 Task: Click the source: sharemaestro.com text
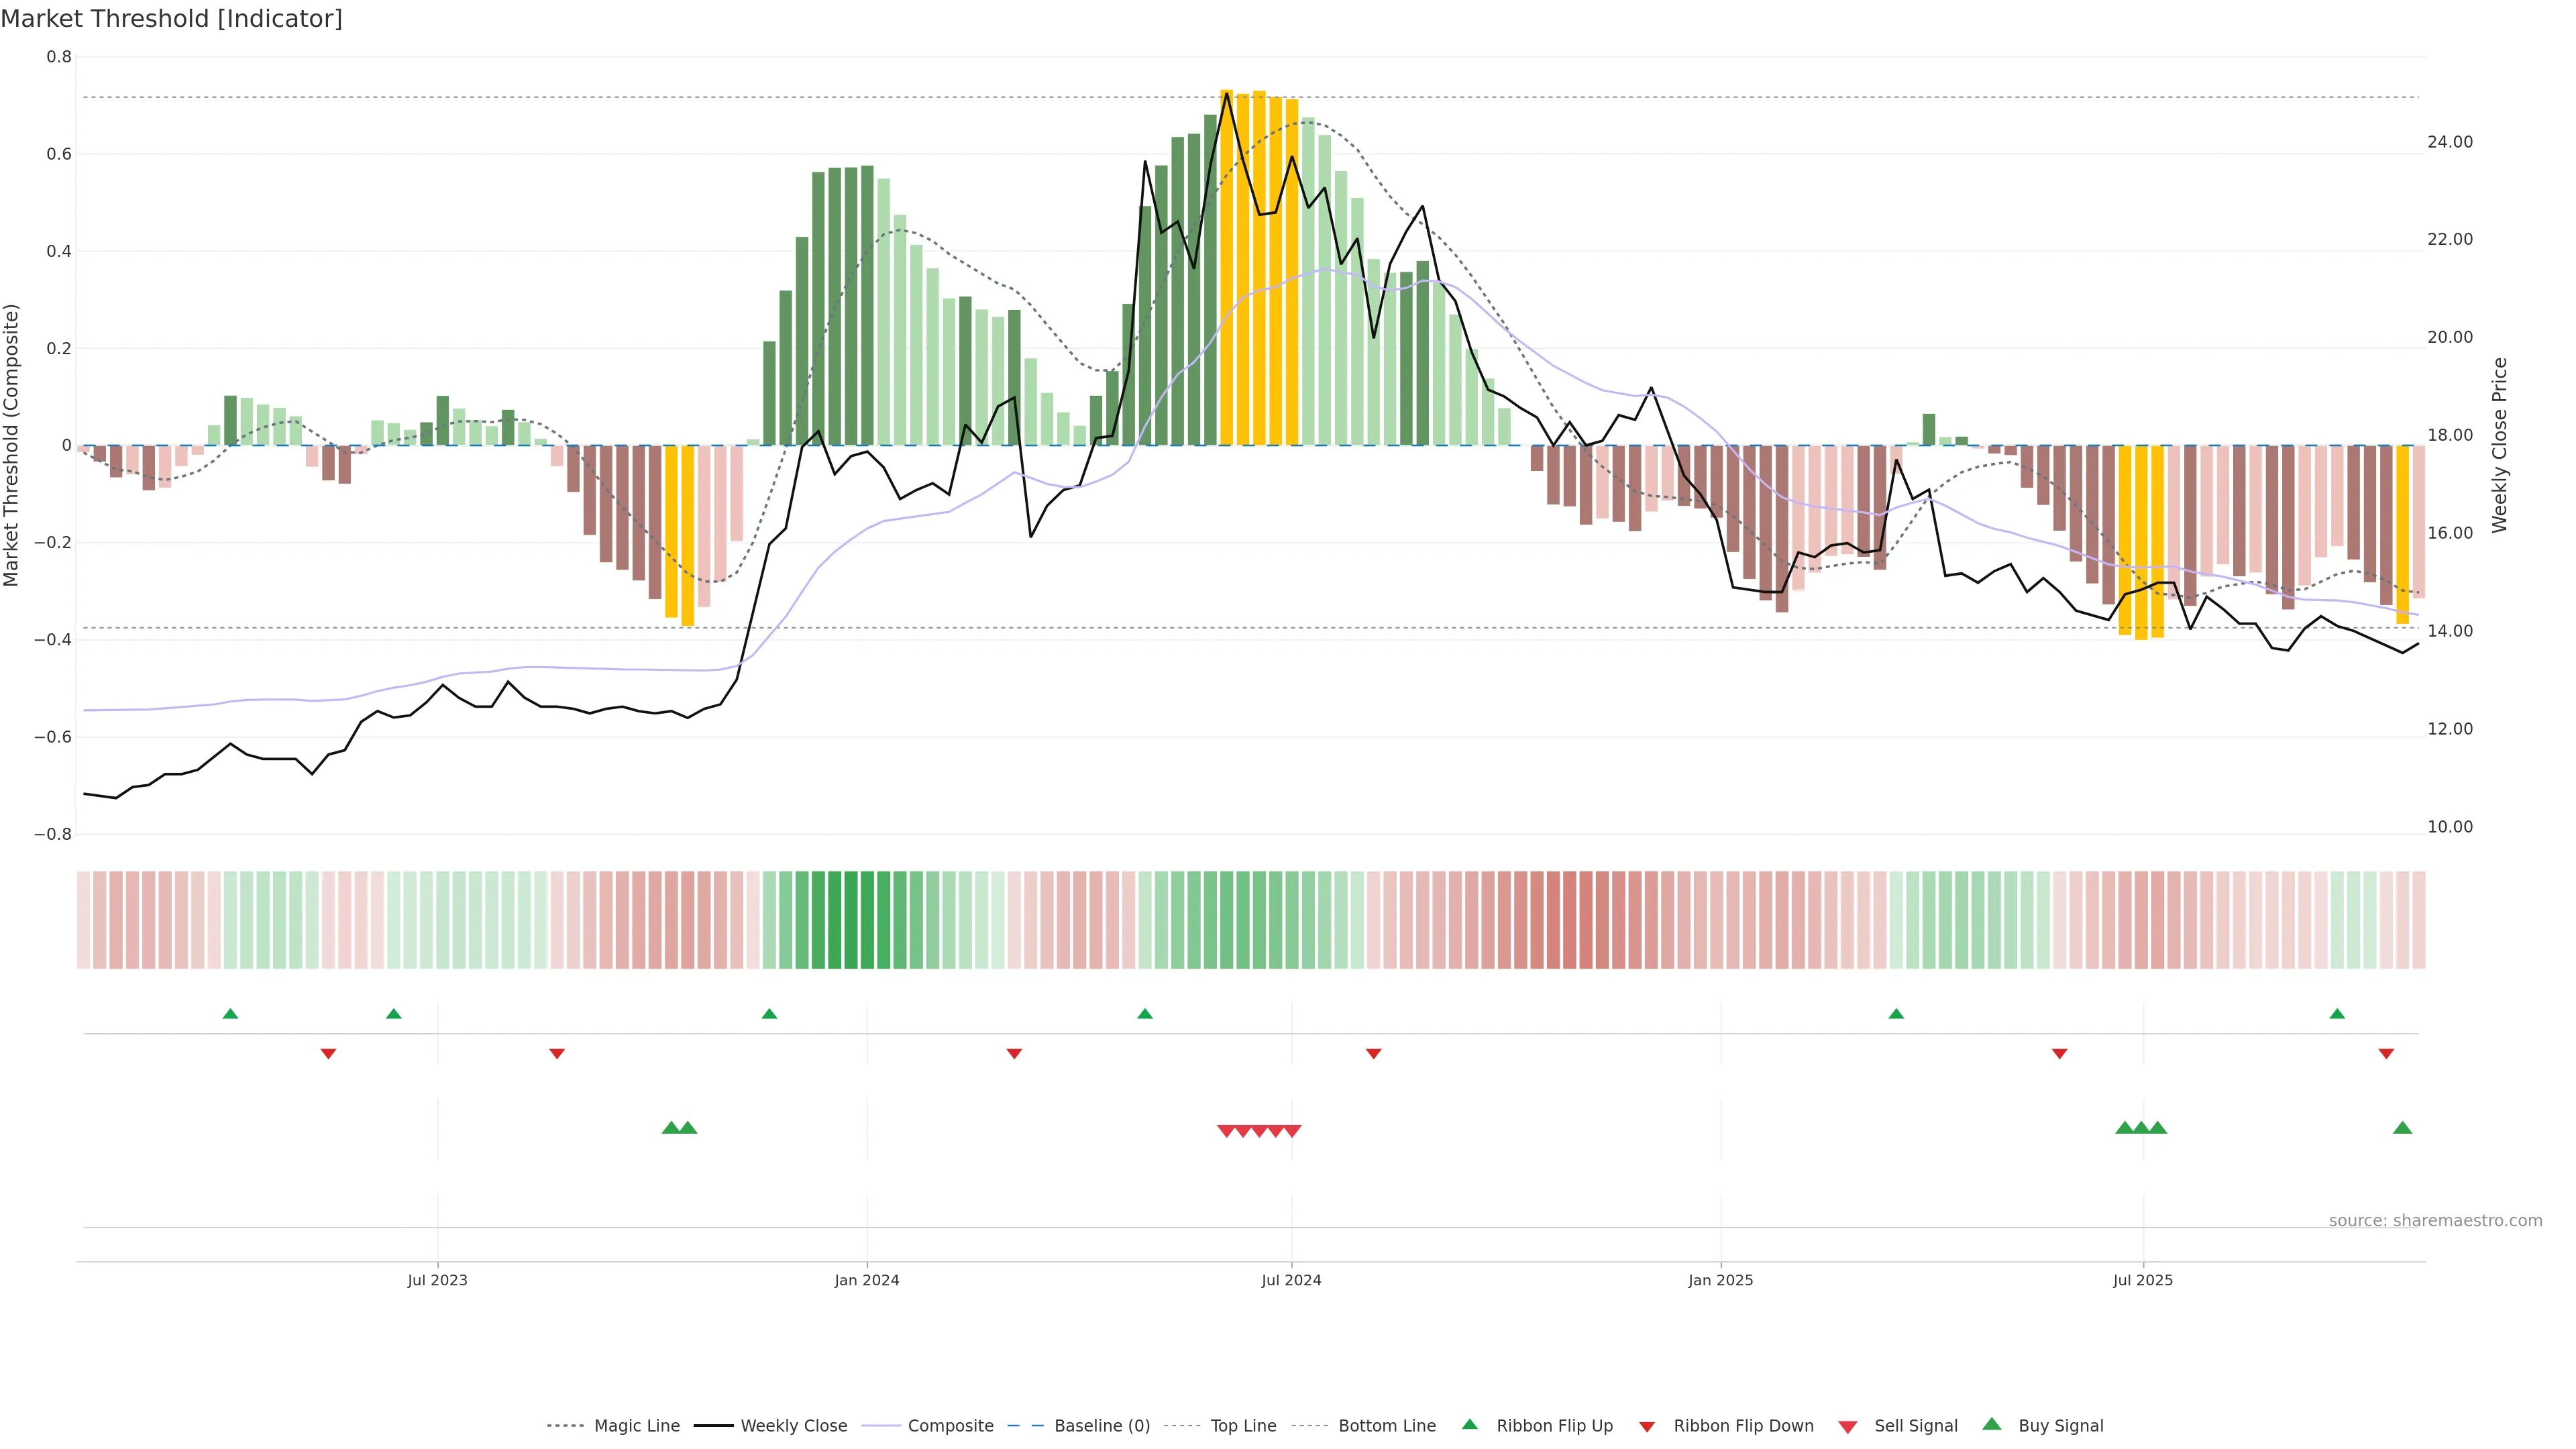pyautogui.click(x=2435, y=1221)
